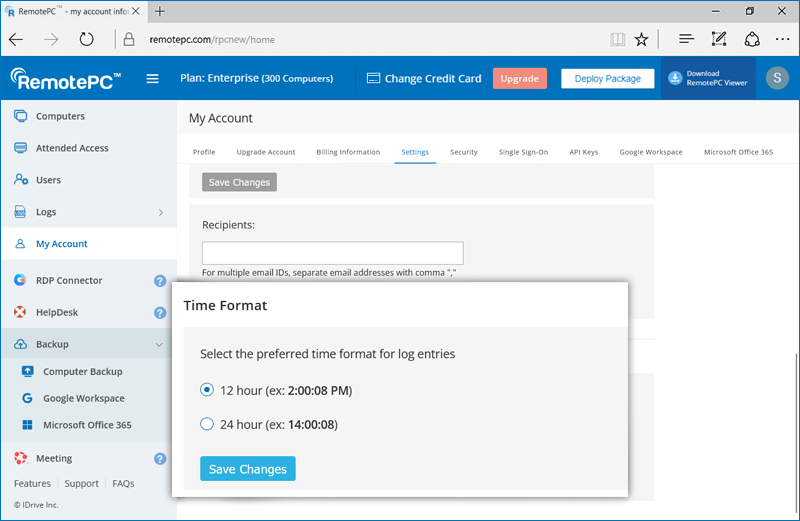Open Computer Backup in the sidebar
800x521 pixels.
point(82,372)
